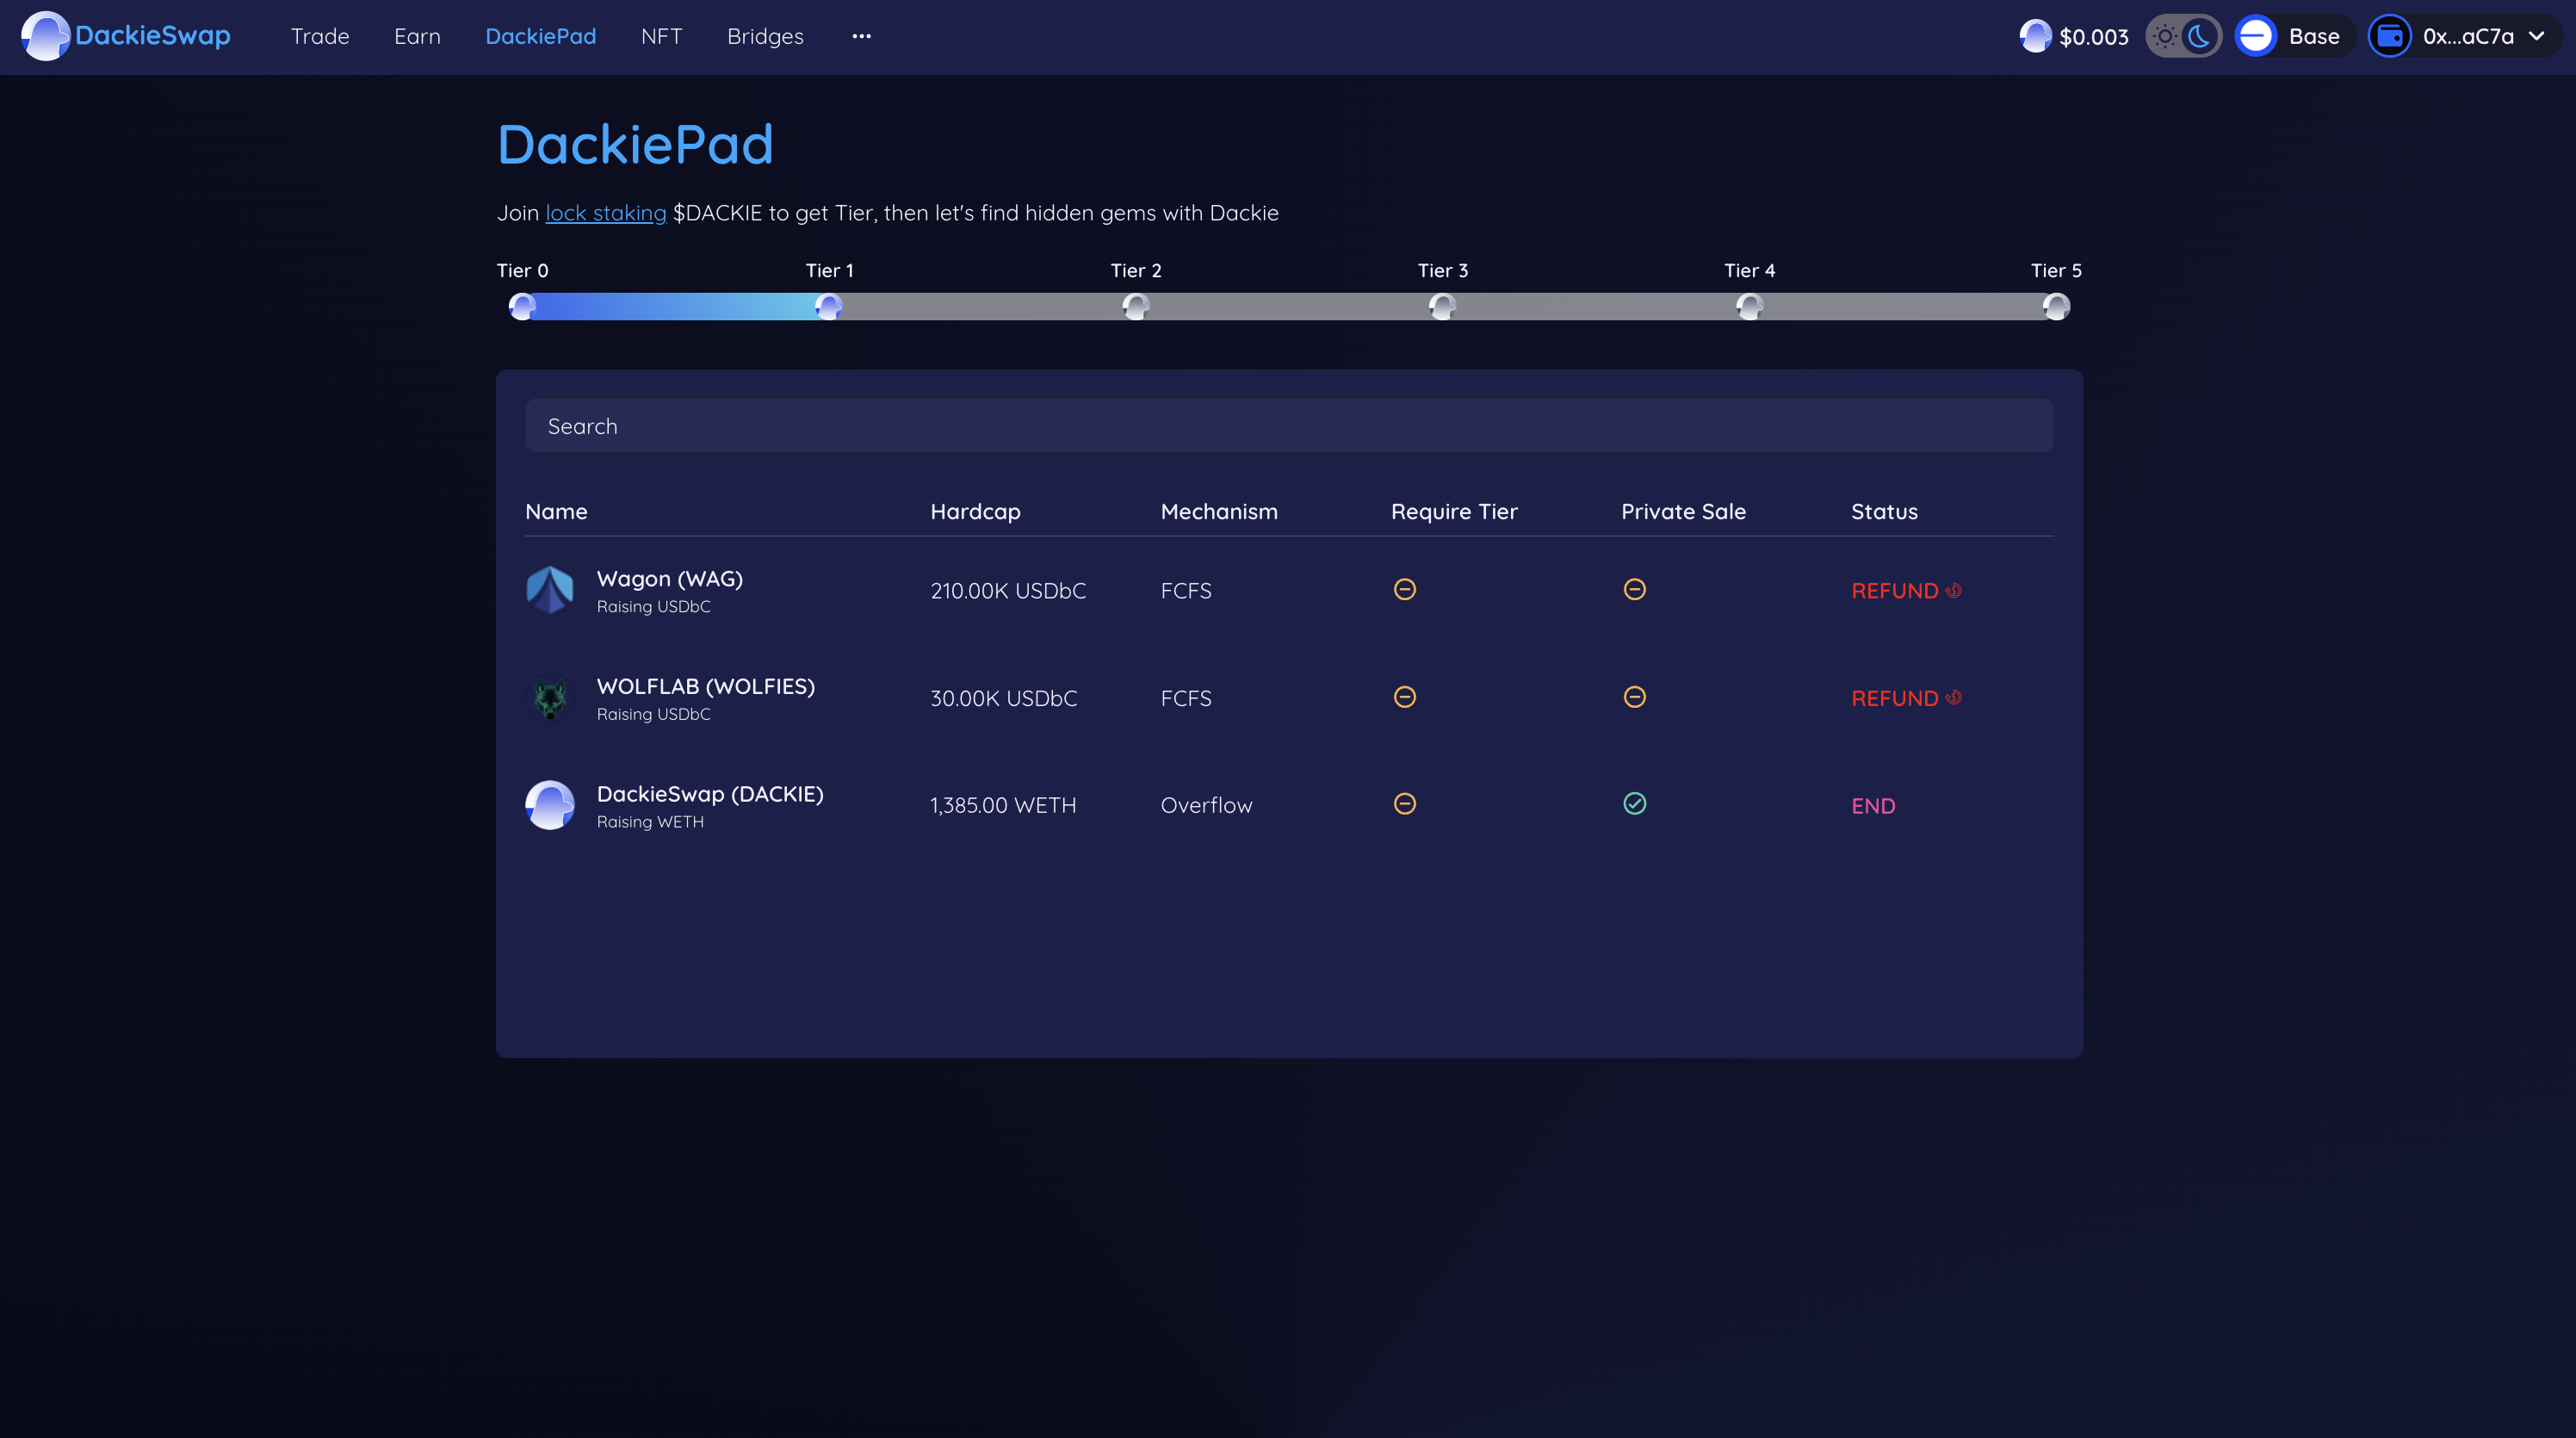Screen dimensions: 2576x1438
Task: Click WOLFLAB's Require Tier minus icon
Action: pyautogui.click(x=1404, y=697)
